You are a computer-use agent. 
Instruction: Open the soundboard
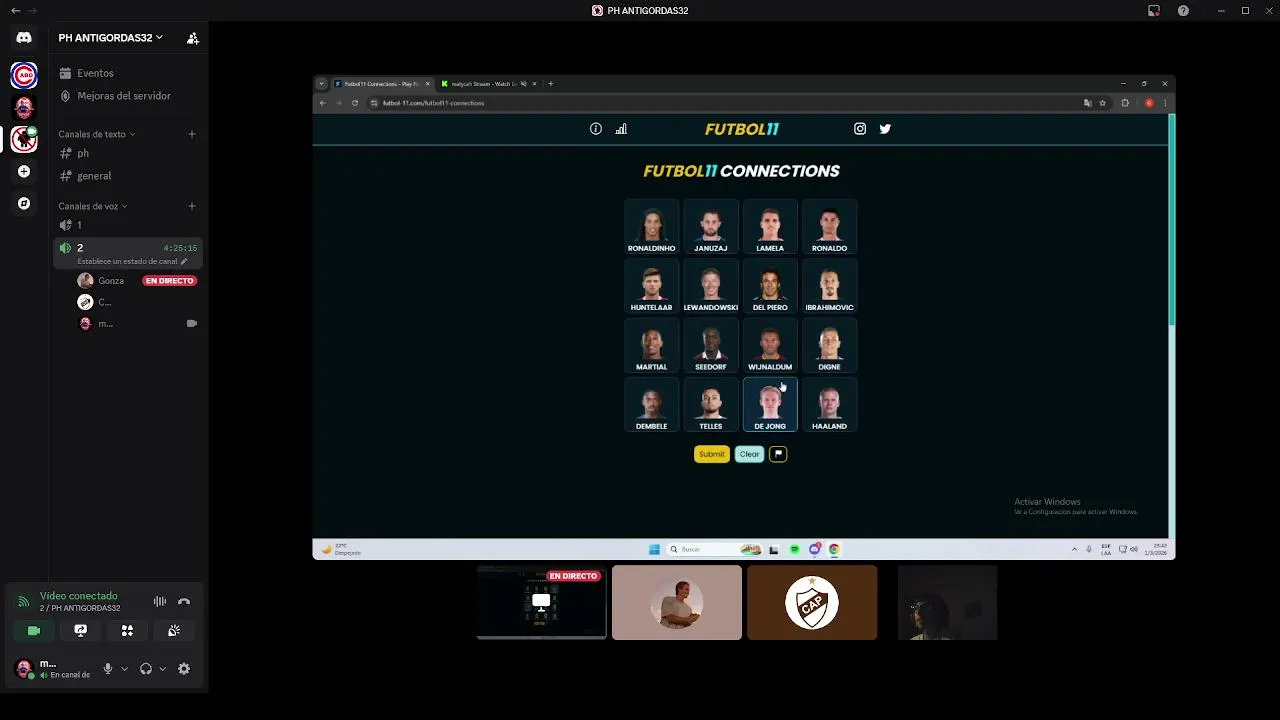coord(174,631)
